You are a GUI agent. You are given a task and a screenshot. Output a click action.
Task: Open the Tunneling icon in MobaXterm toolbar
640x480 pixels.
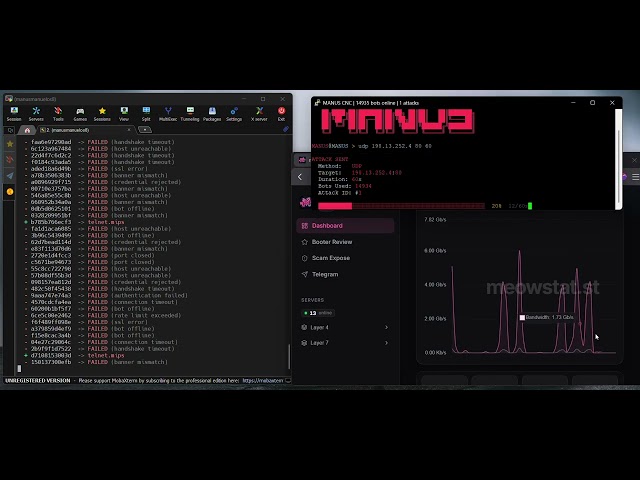[x=190, y=113]
